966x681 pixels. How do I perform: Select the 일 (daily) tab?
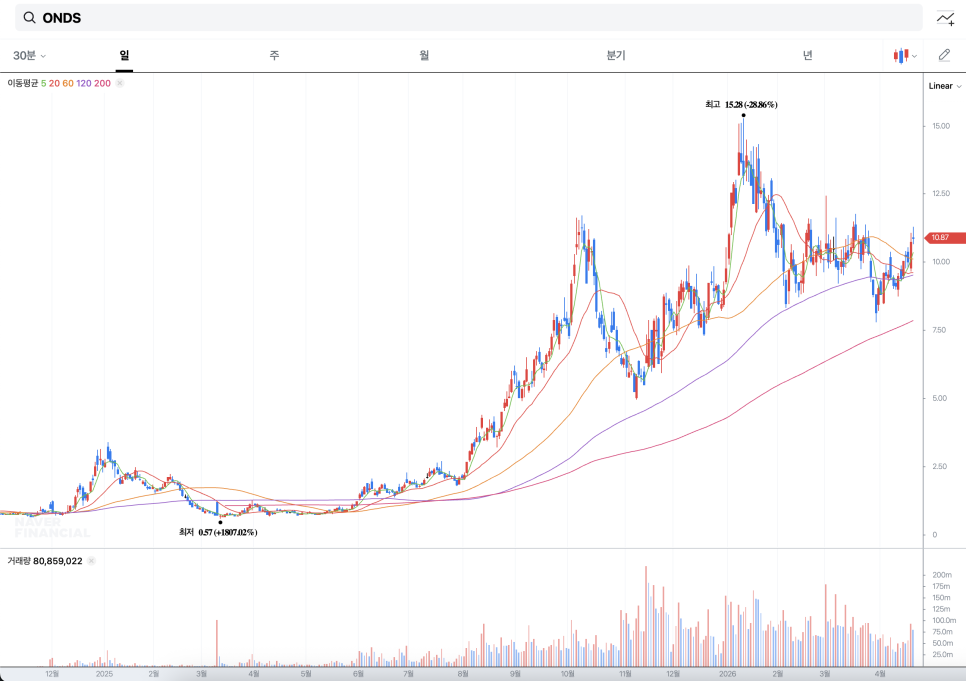click(x=124, y=56)
